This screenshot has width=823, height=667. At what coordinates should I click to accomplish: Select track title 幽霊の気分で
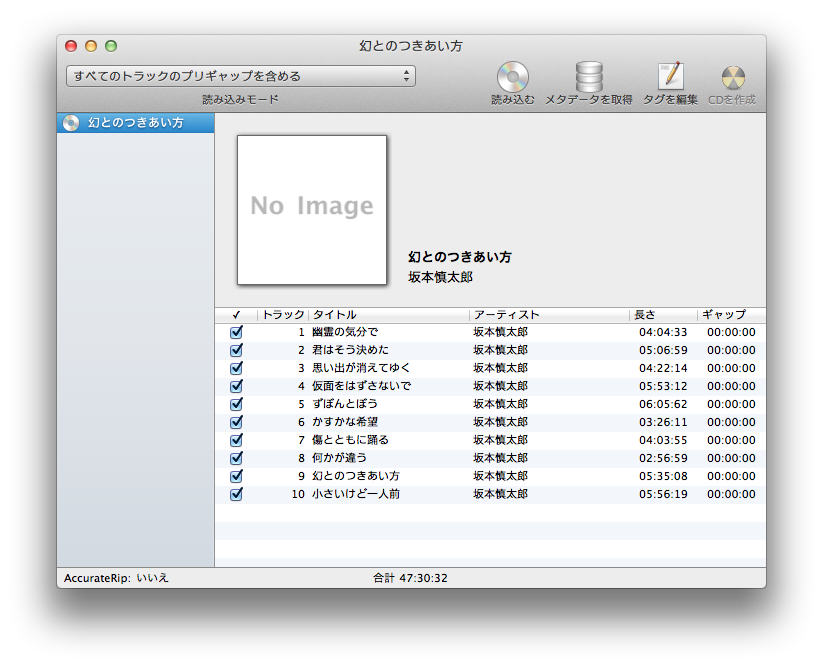pyautogui.click(x=345, y=332)
